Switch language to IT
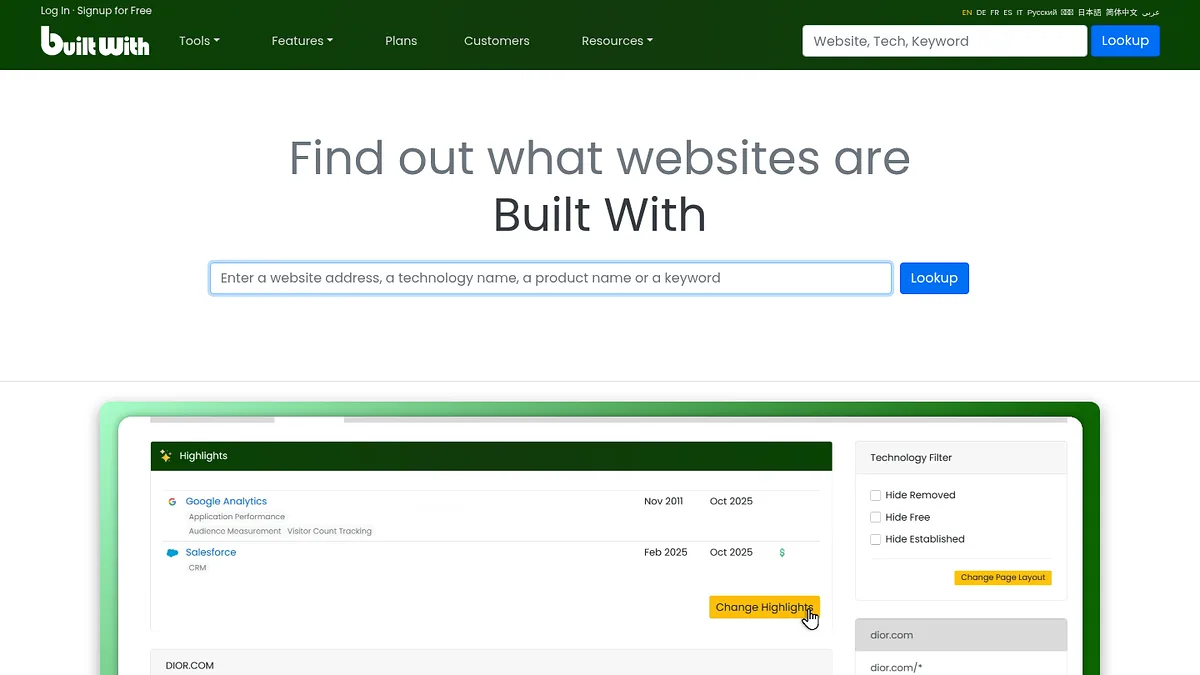Image resolution: width=1200 pixels, height=675 pixels. click(x=1019, y=13)
